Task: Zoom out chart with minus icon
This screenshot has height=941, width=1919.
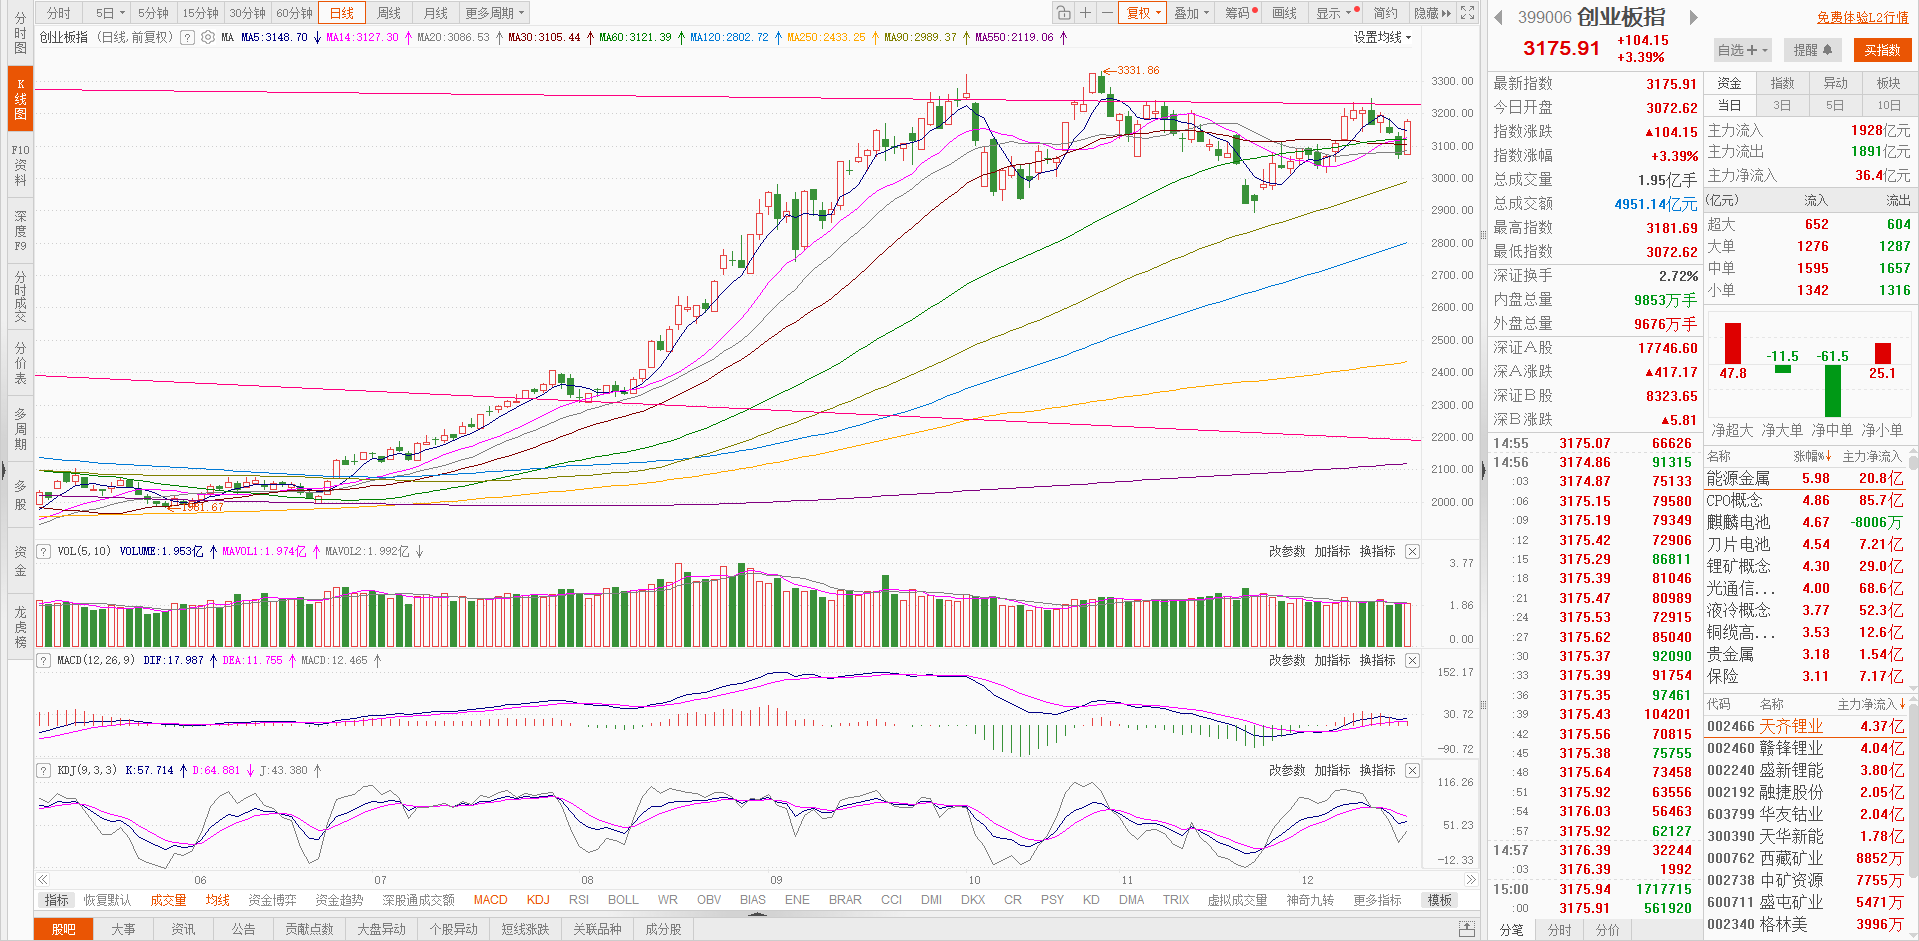Action: click(x=1107, y=13)
